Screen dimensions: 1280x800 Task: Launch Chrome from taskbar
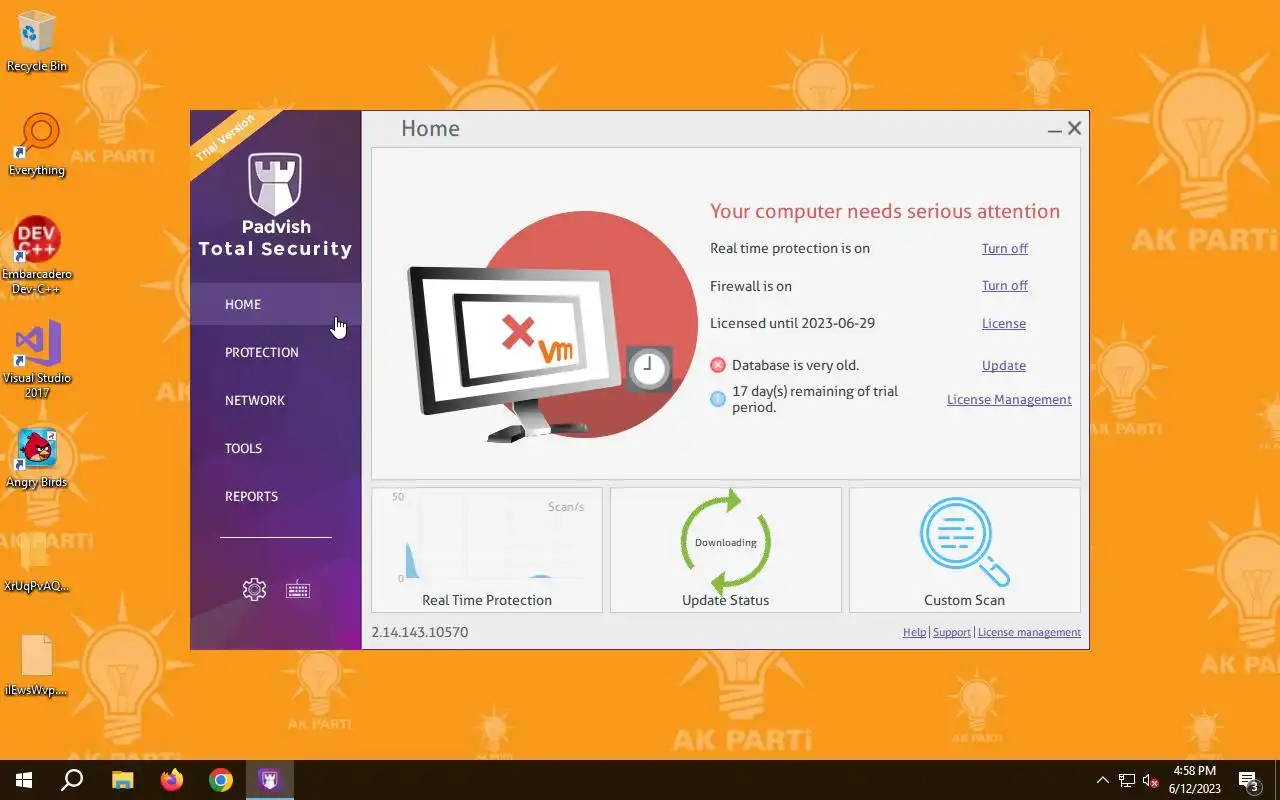221,780
